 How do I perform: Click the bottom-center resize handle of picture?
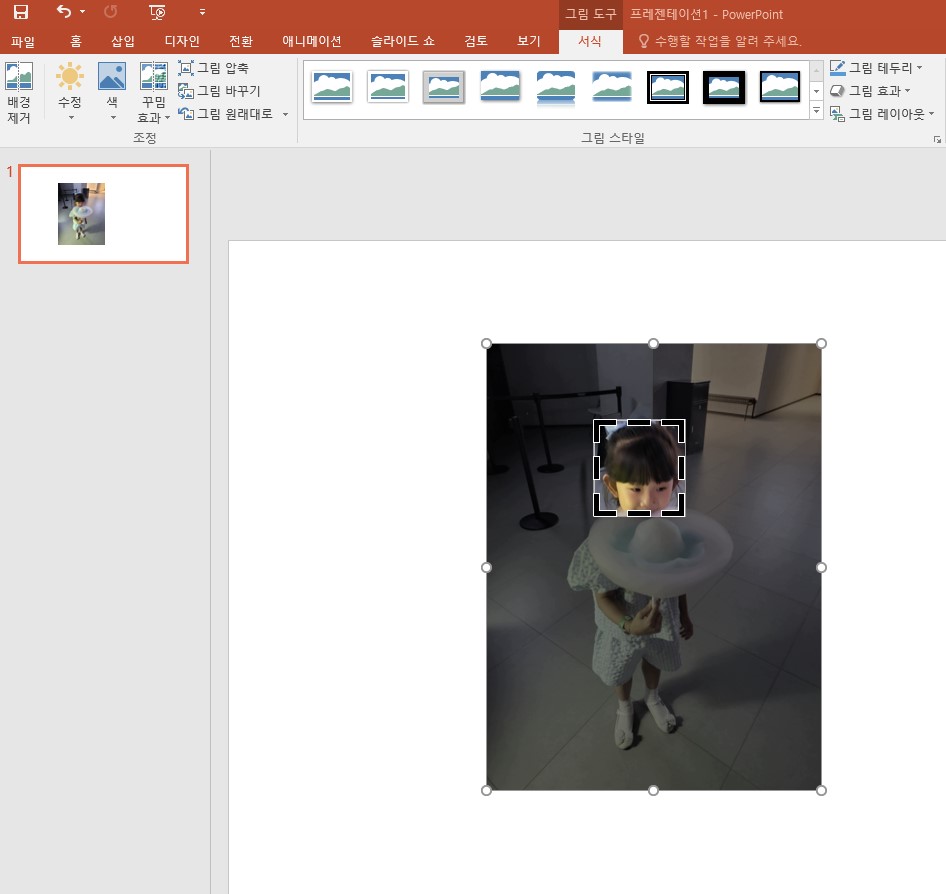click(653, 790)
